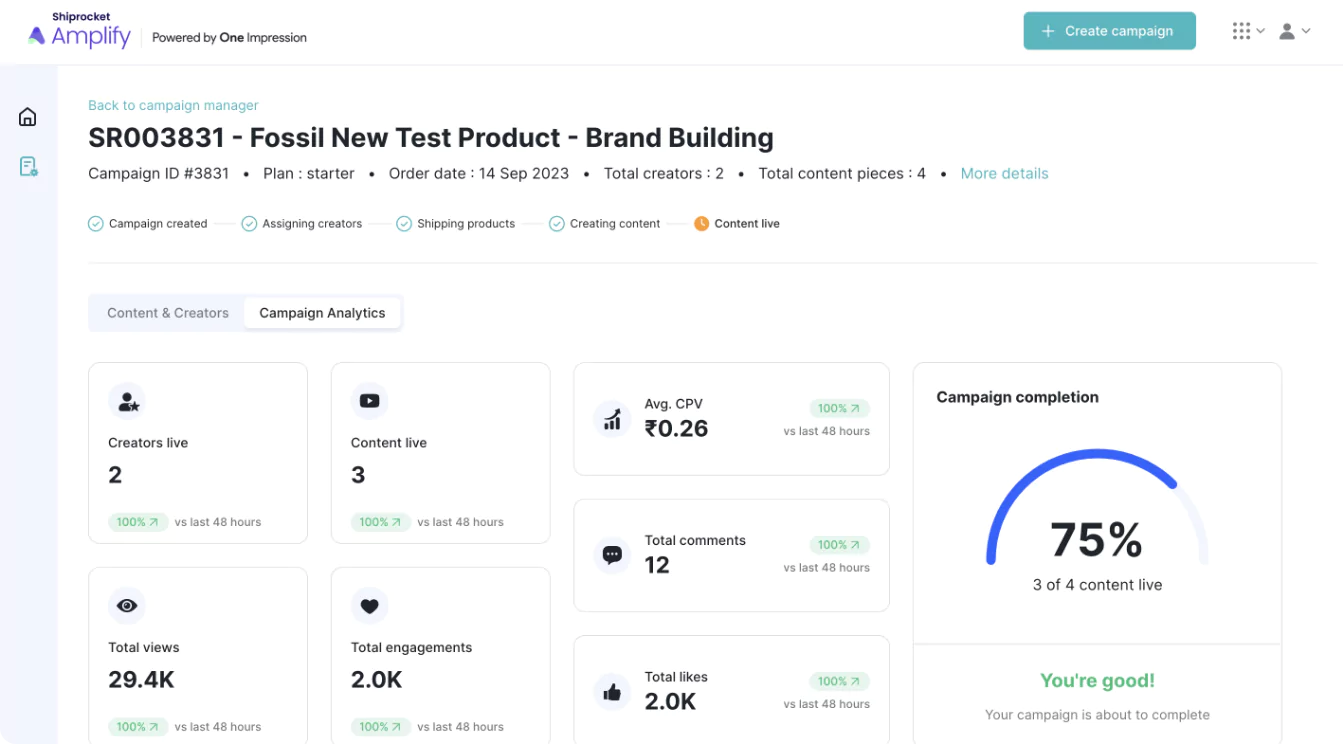Click the 100% badge under Content live
This screenshot has height=744, width=1343.
[x=380, y=522]
